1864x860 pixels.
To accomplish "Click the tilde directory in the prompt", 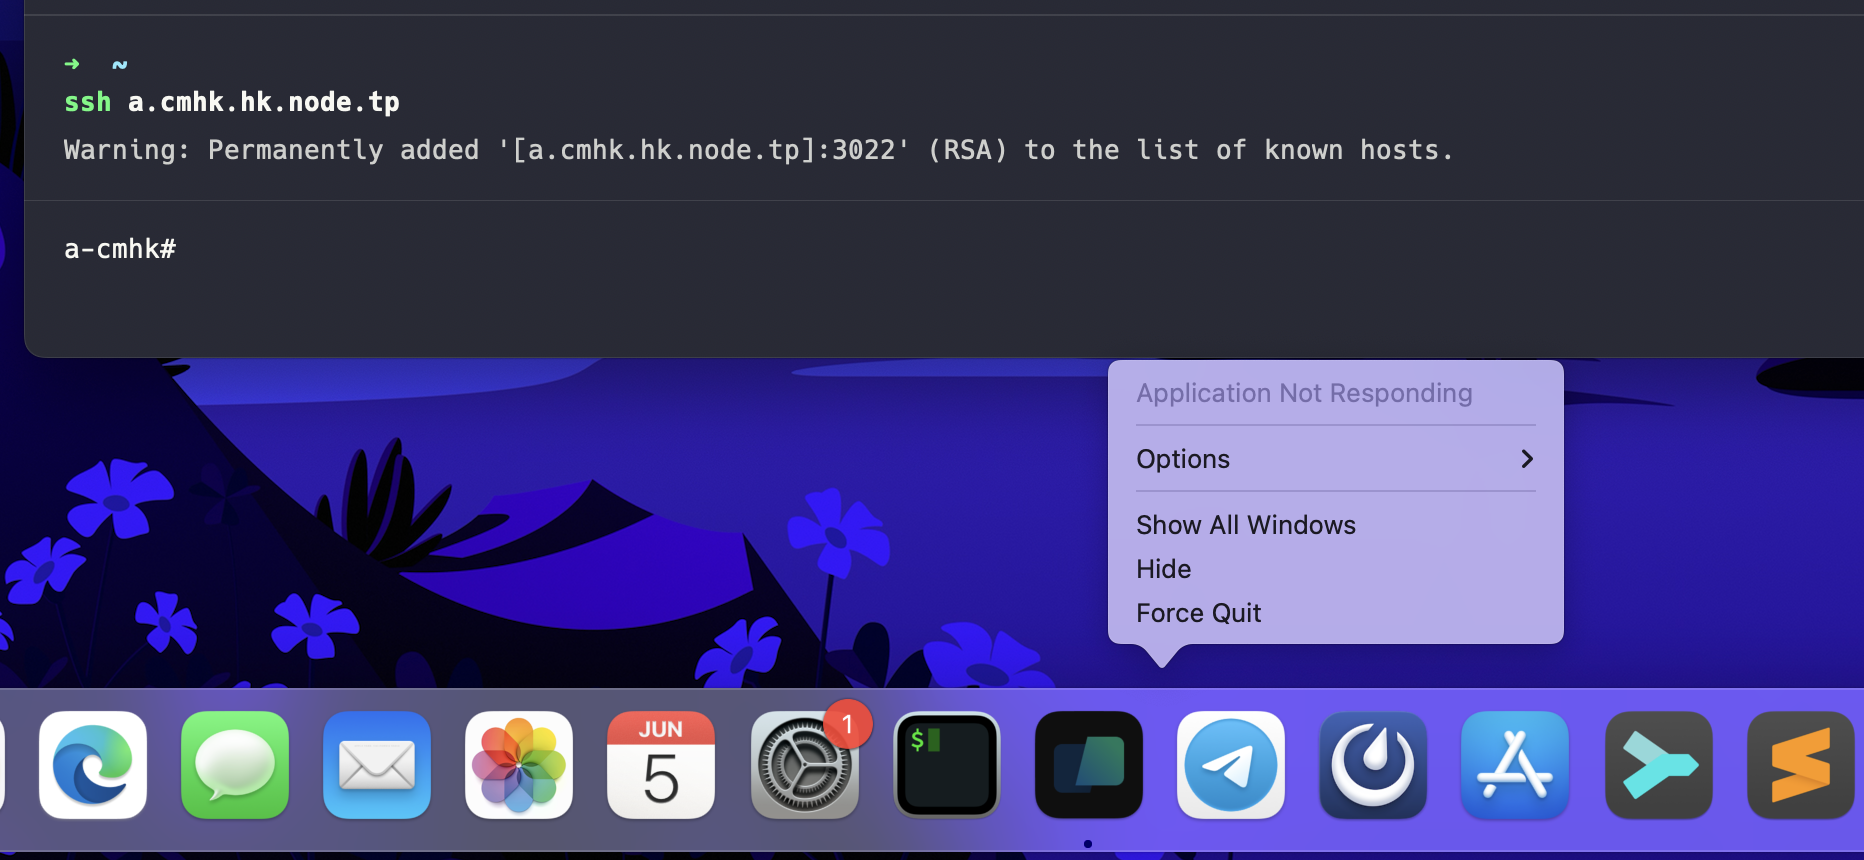I will coord(120,64).
